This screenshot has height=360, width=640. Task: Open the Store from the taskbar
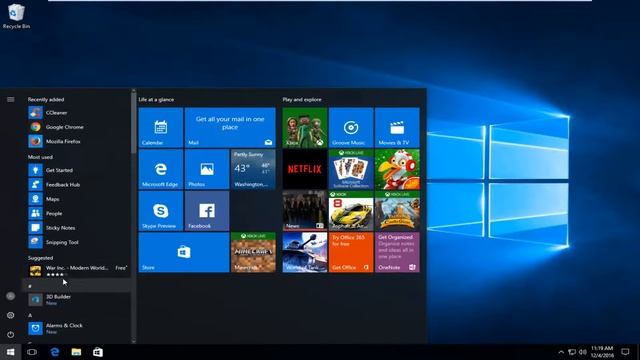98,352
